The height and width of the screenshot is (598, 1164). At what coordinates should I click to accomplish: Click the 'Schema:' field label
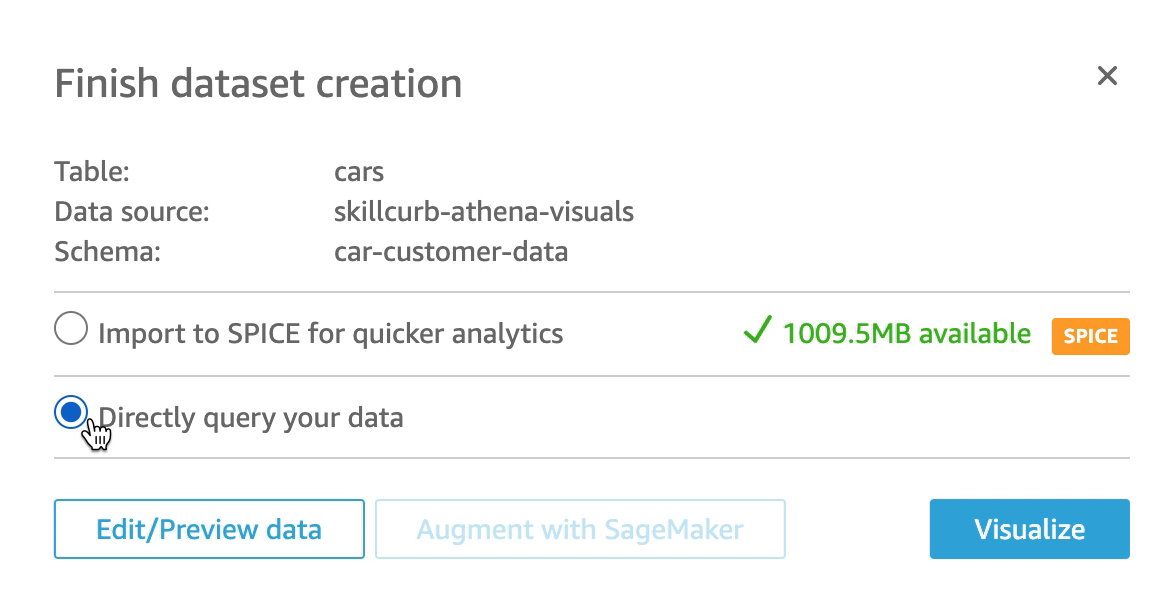(108, 251)
